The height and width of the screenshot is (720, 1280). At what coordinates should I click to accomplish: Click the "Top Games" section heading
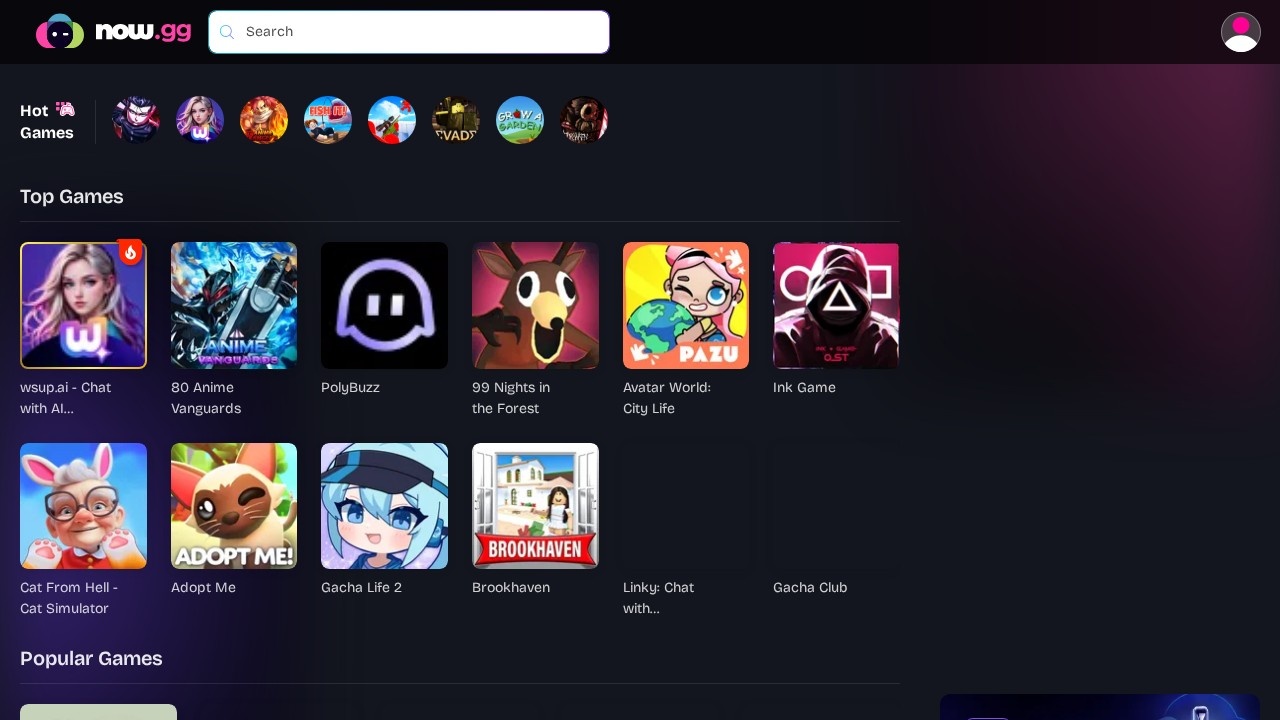(x=72, y=197)
